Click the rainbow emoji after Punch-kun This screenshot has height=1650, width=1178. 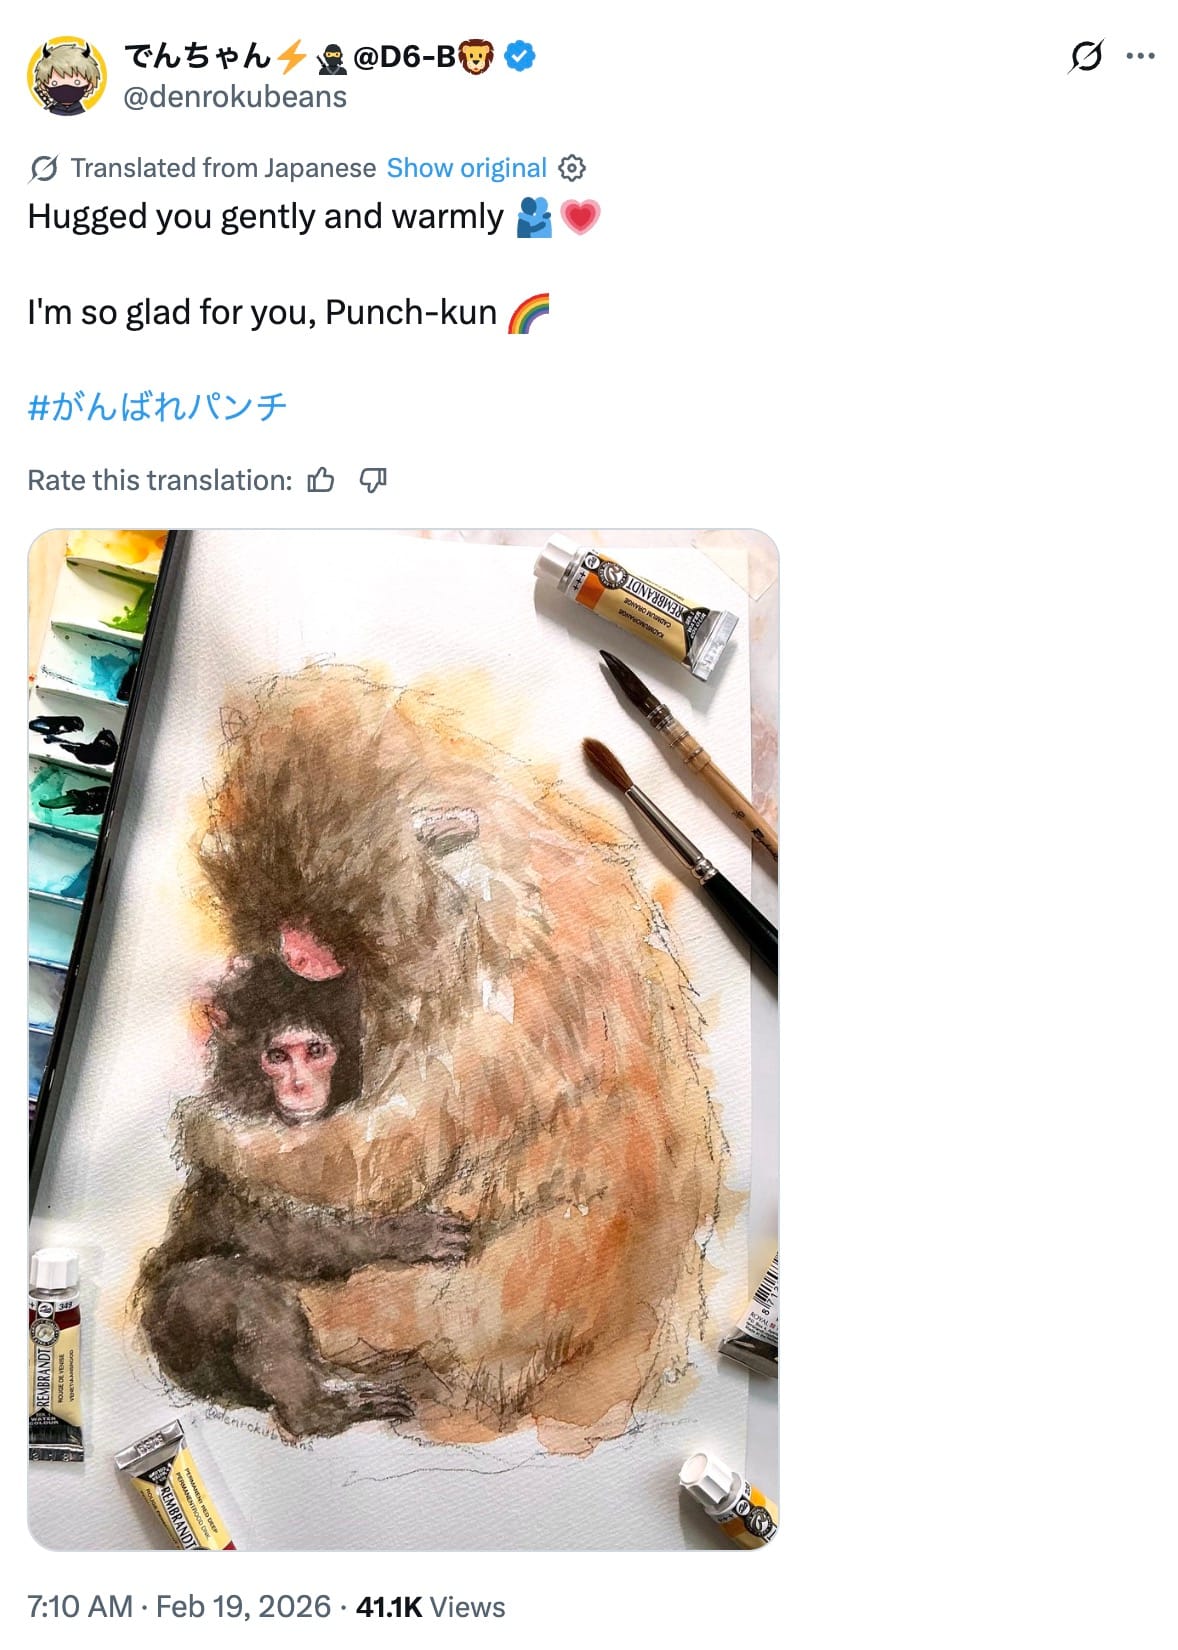point(529,313)
